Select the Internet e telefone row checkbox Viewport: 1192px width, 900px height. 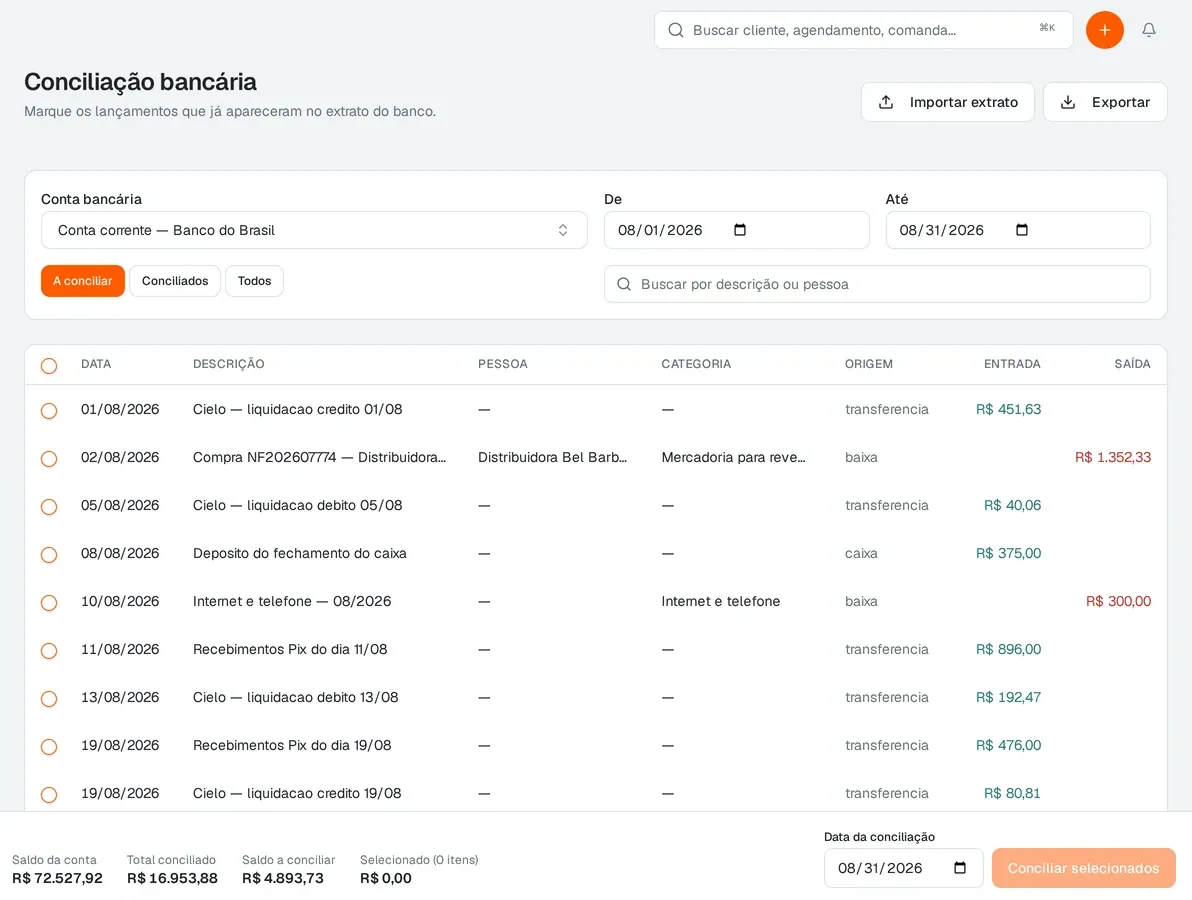[x=49, y=603]
